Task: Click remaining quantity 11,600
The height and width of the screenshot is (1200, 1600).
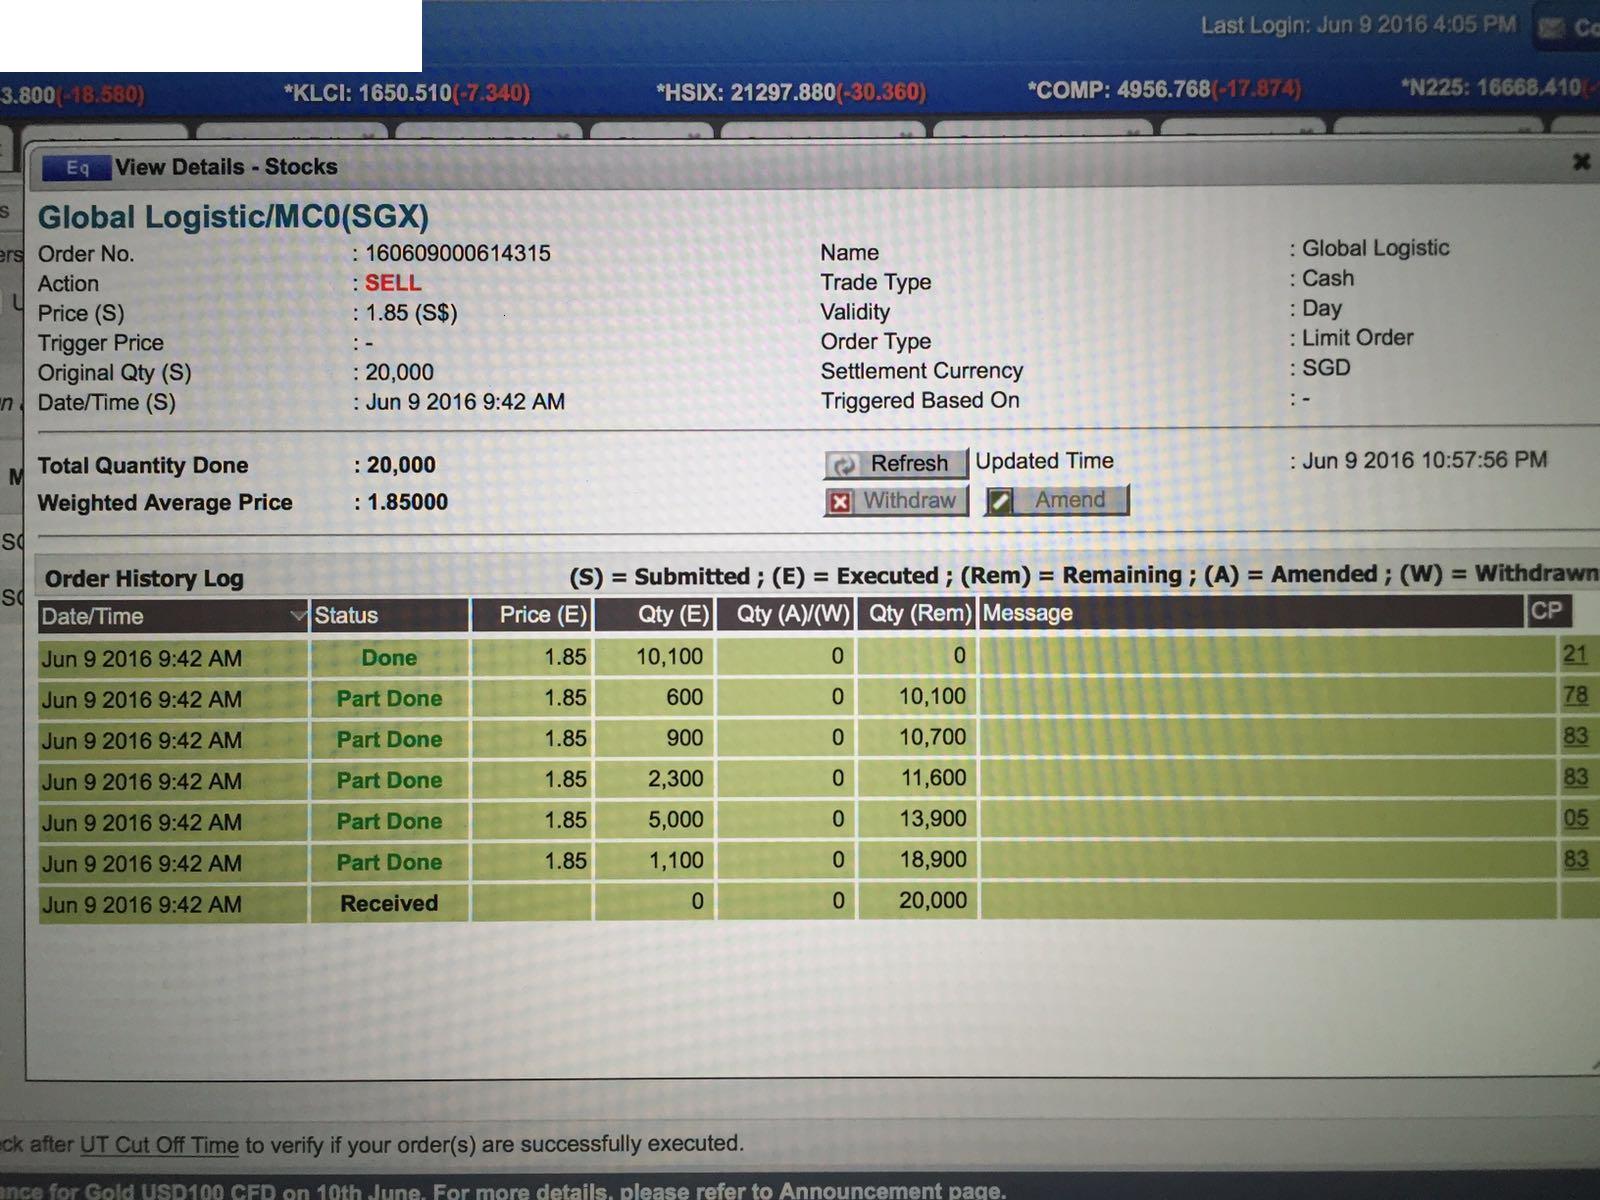Action: point(932,778)
